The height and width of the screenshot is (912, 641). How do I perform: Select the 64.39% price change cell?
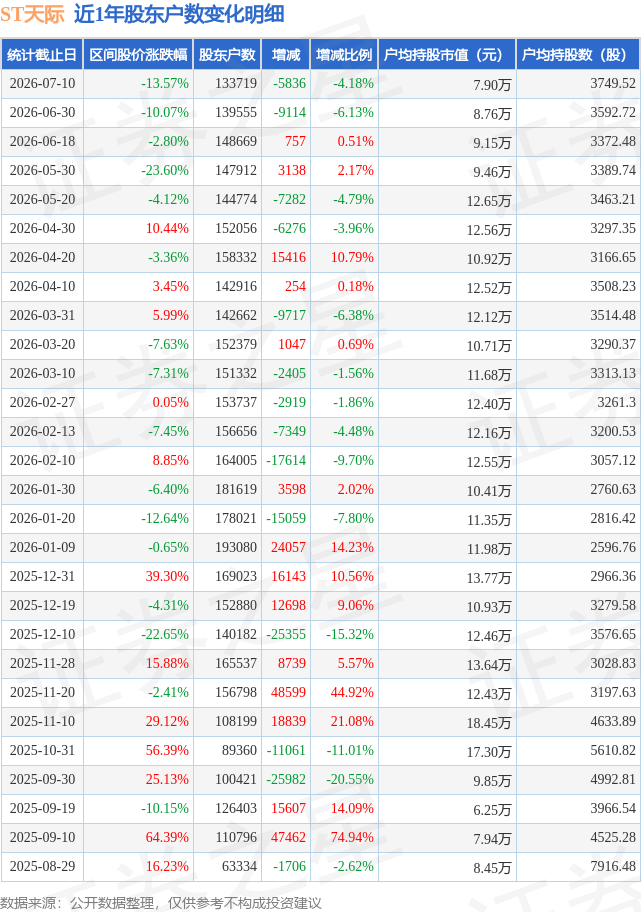tap(167, 838)
